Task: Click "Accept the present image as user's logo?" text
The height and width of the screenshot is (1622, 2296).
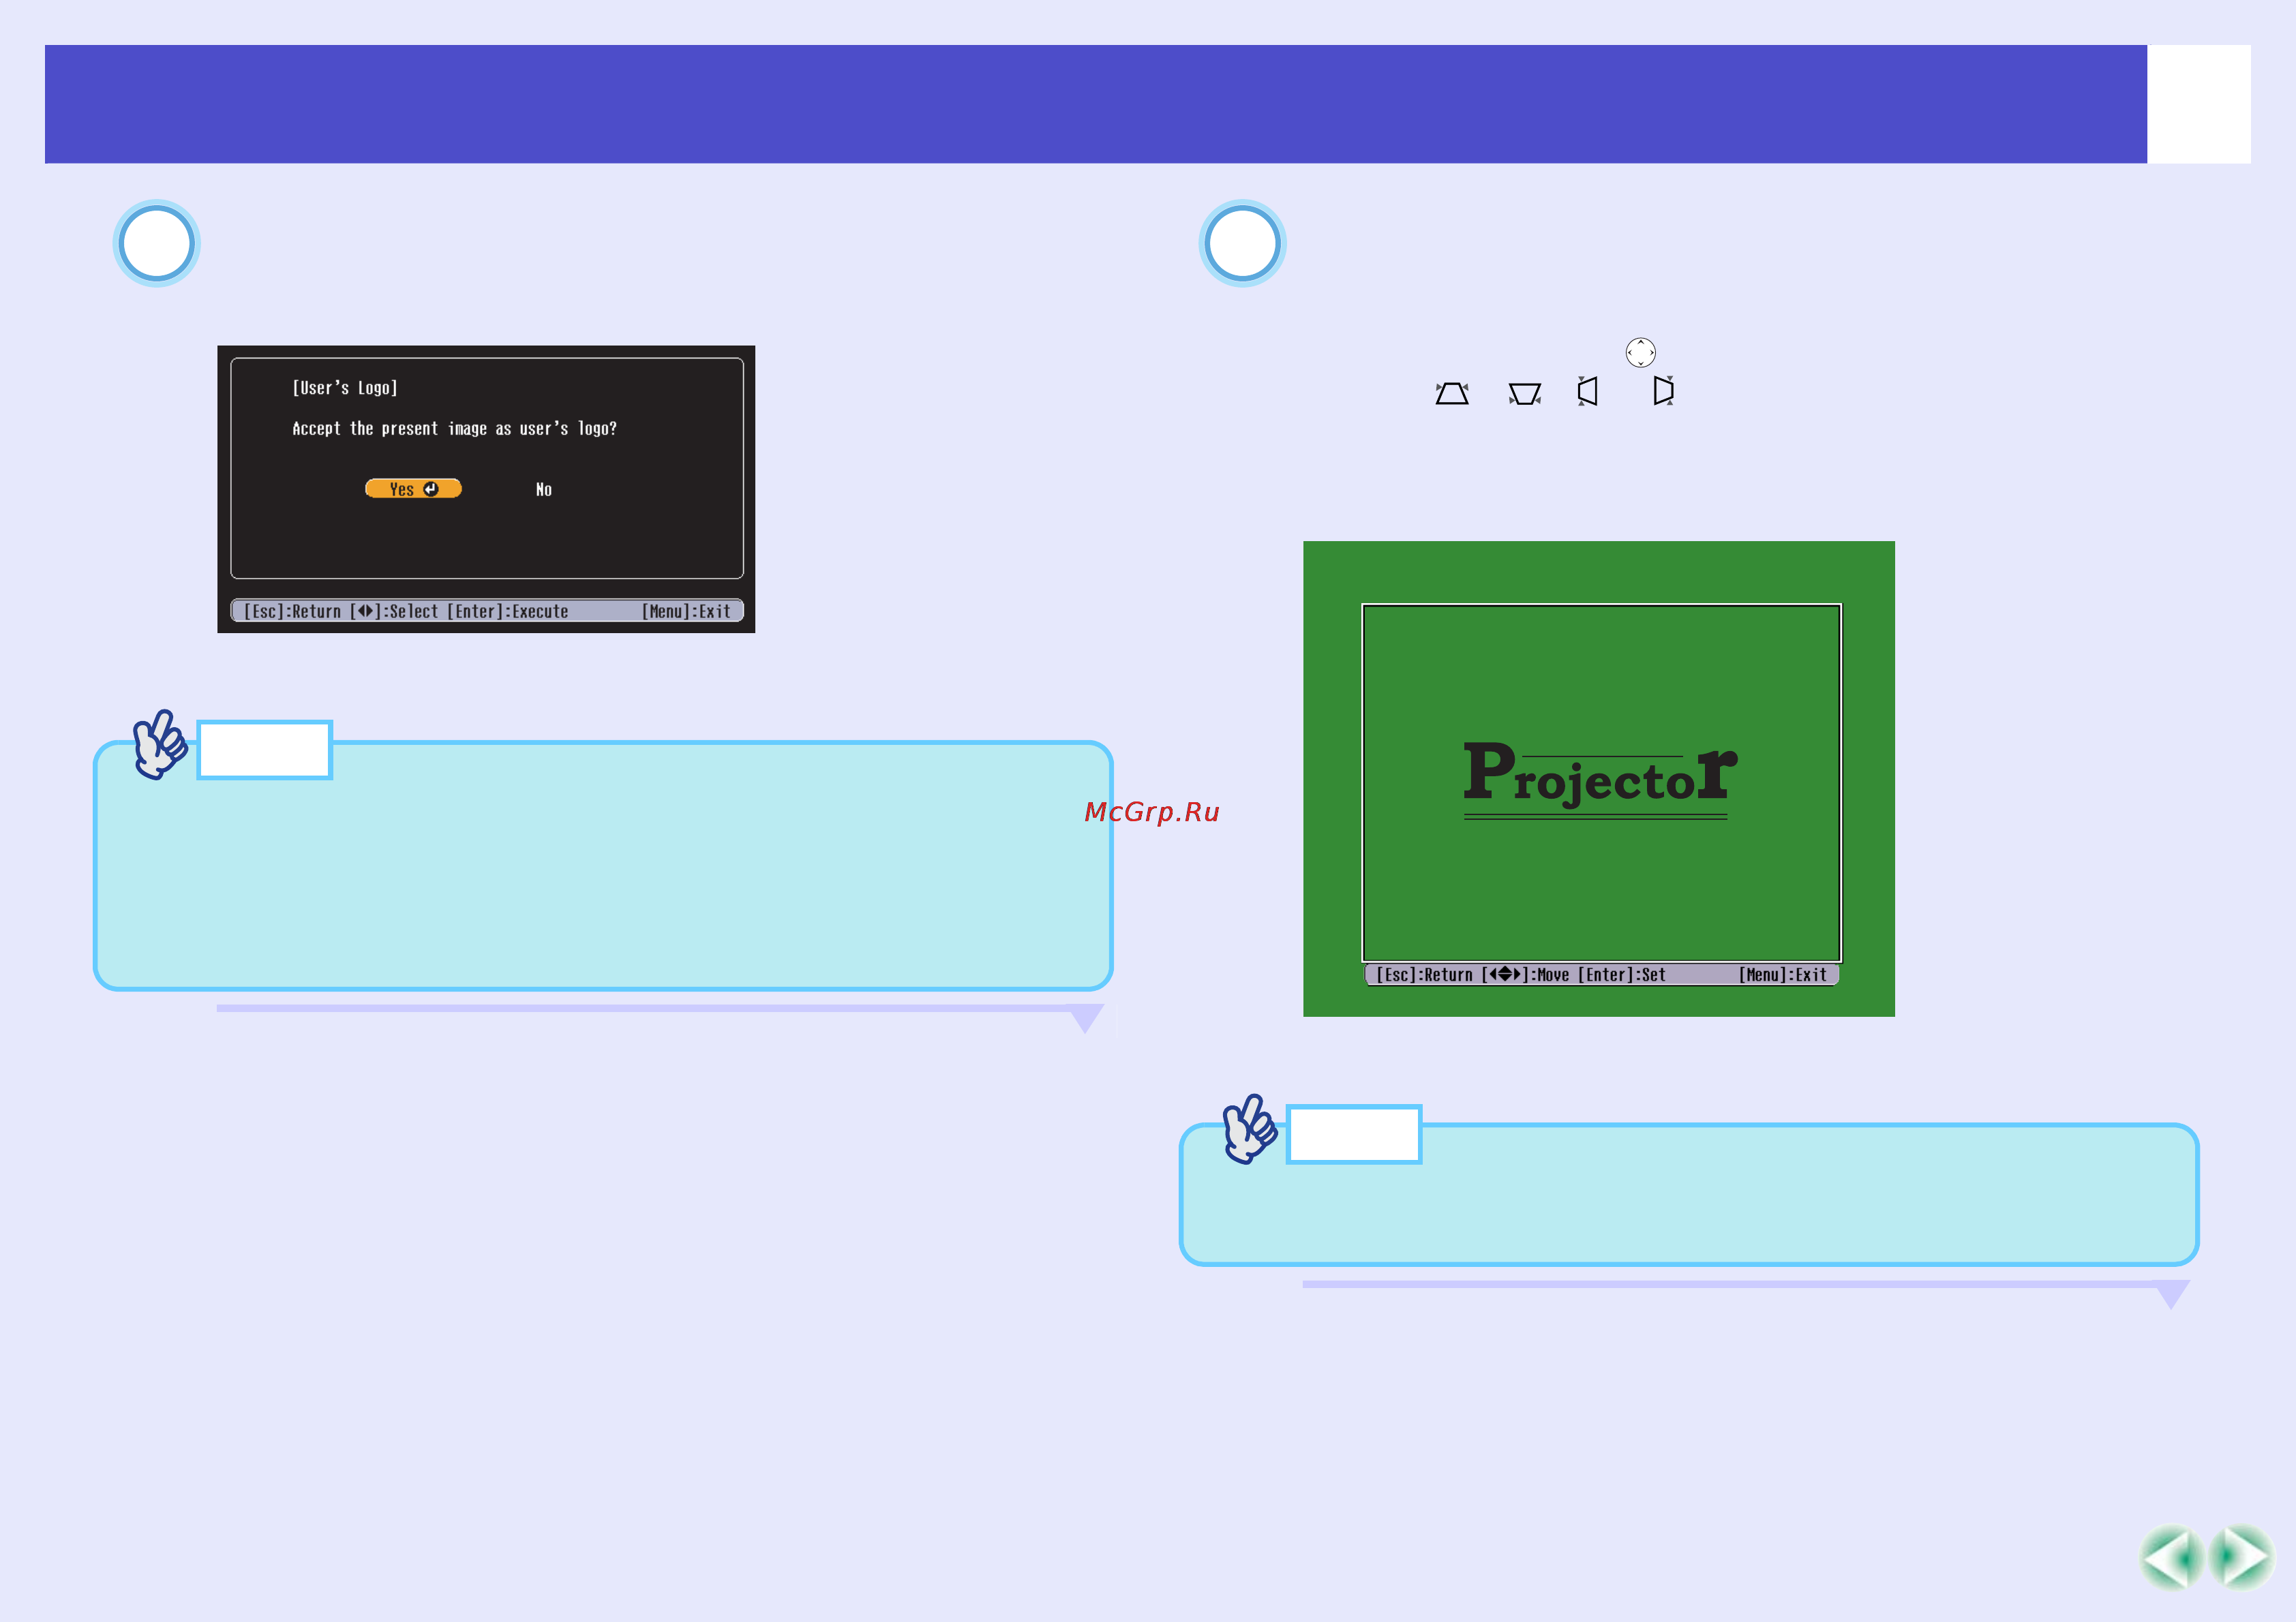Action: [455, 429]
